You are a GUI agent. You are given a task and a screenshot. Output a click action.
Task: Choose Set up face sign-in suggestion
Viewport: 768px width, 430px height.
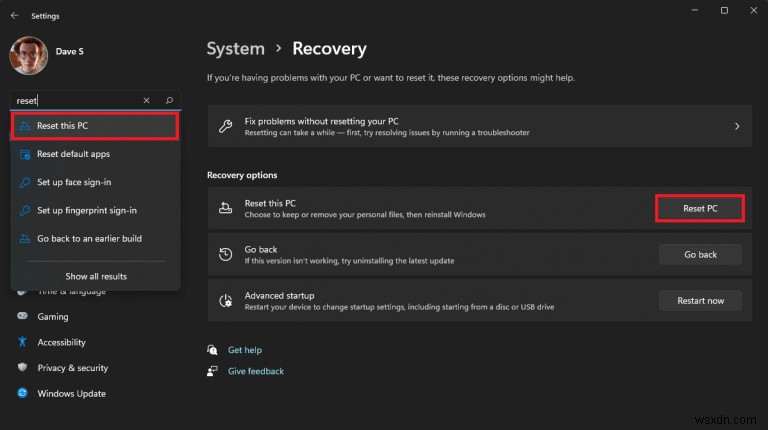pyautogui.click(x=95, y=182)
